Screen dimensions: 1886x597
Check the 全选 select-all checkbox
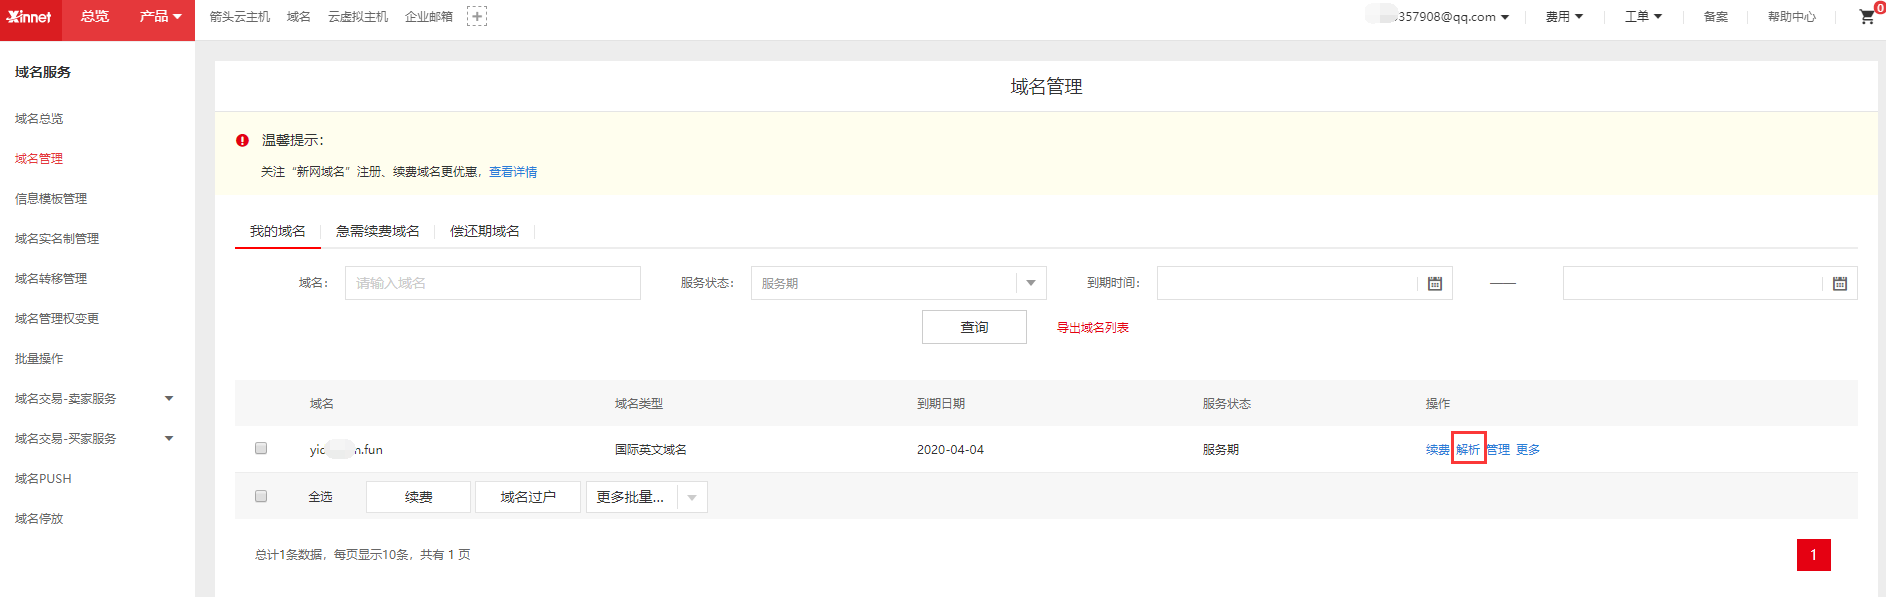261,496
